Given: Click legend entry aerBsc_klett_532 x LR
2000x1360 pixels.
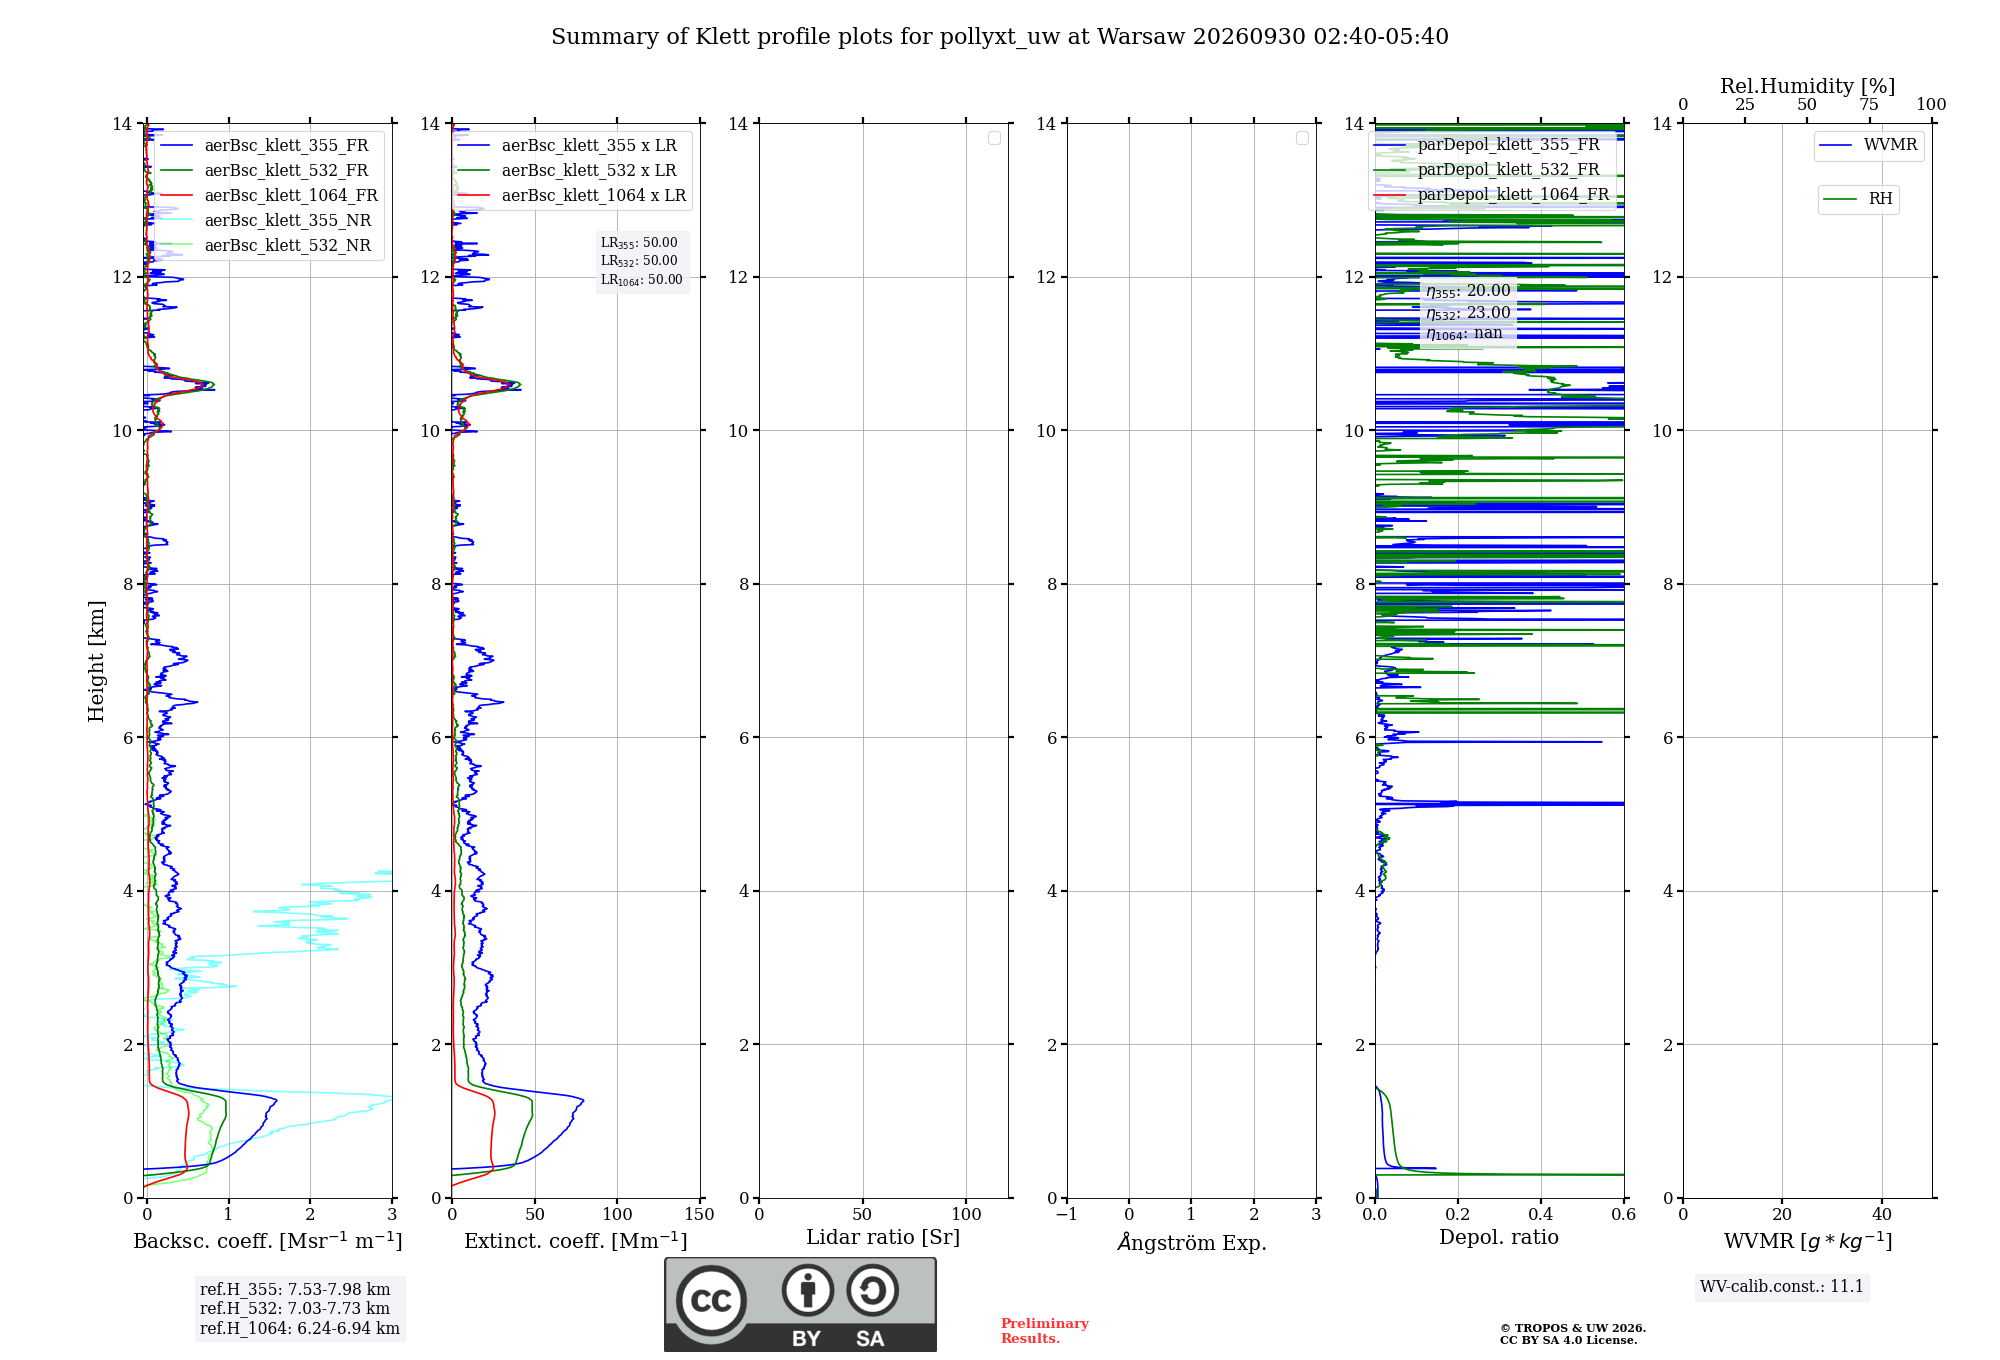Looking at the screenshot, I should point(568,170).
